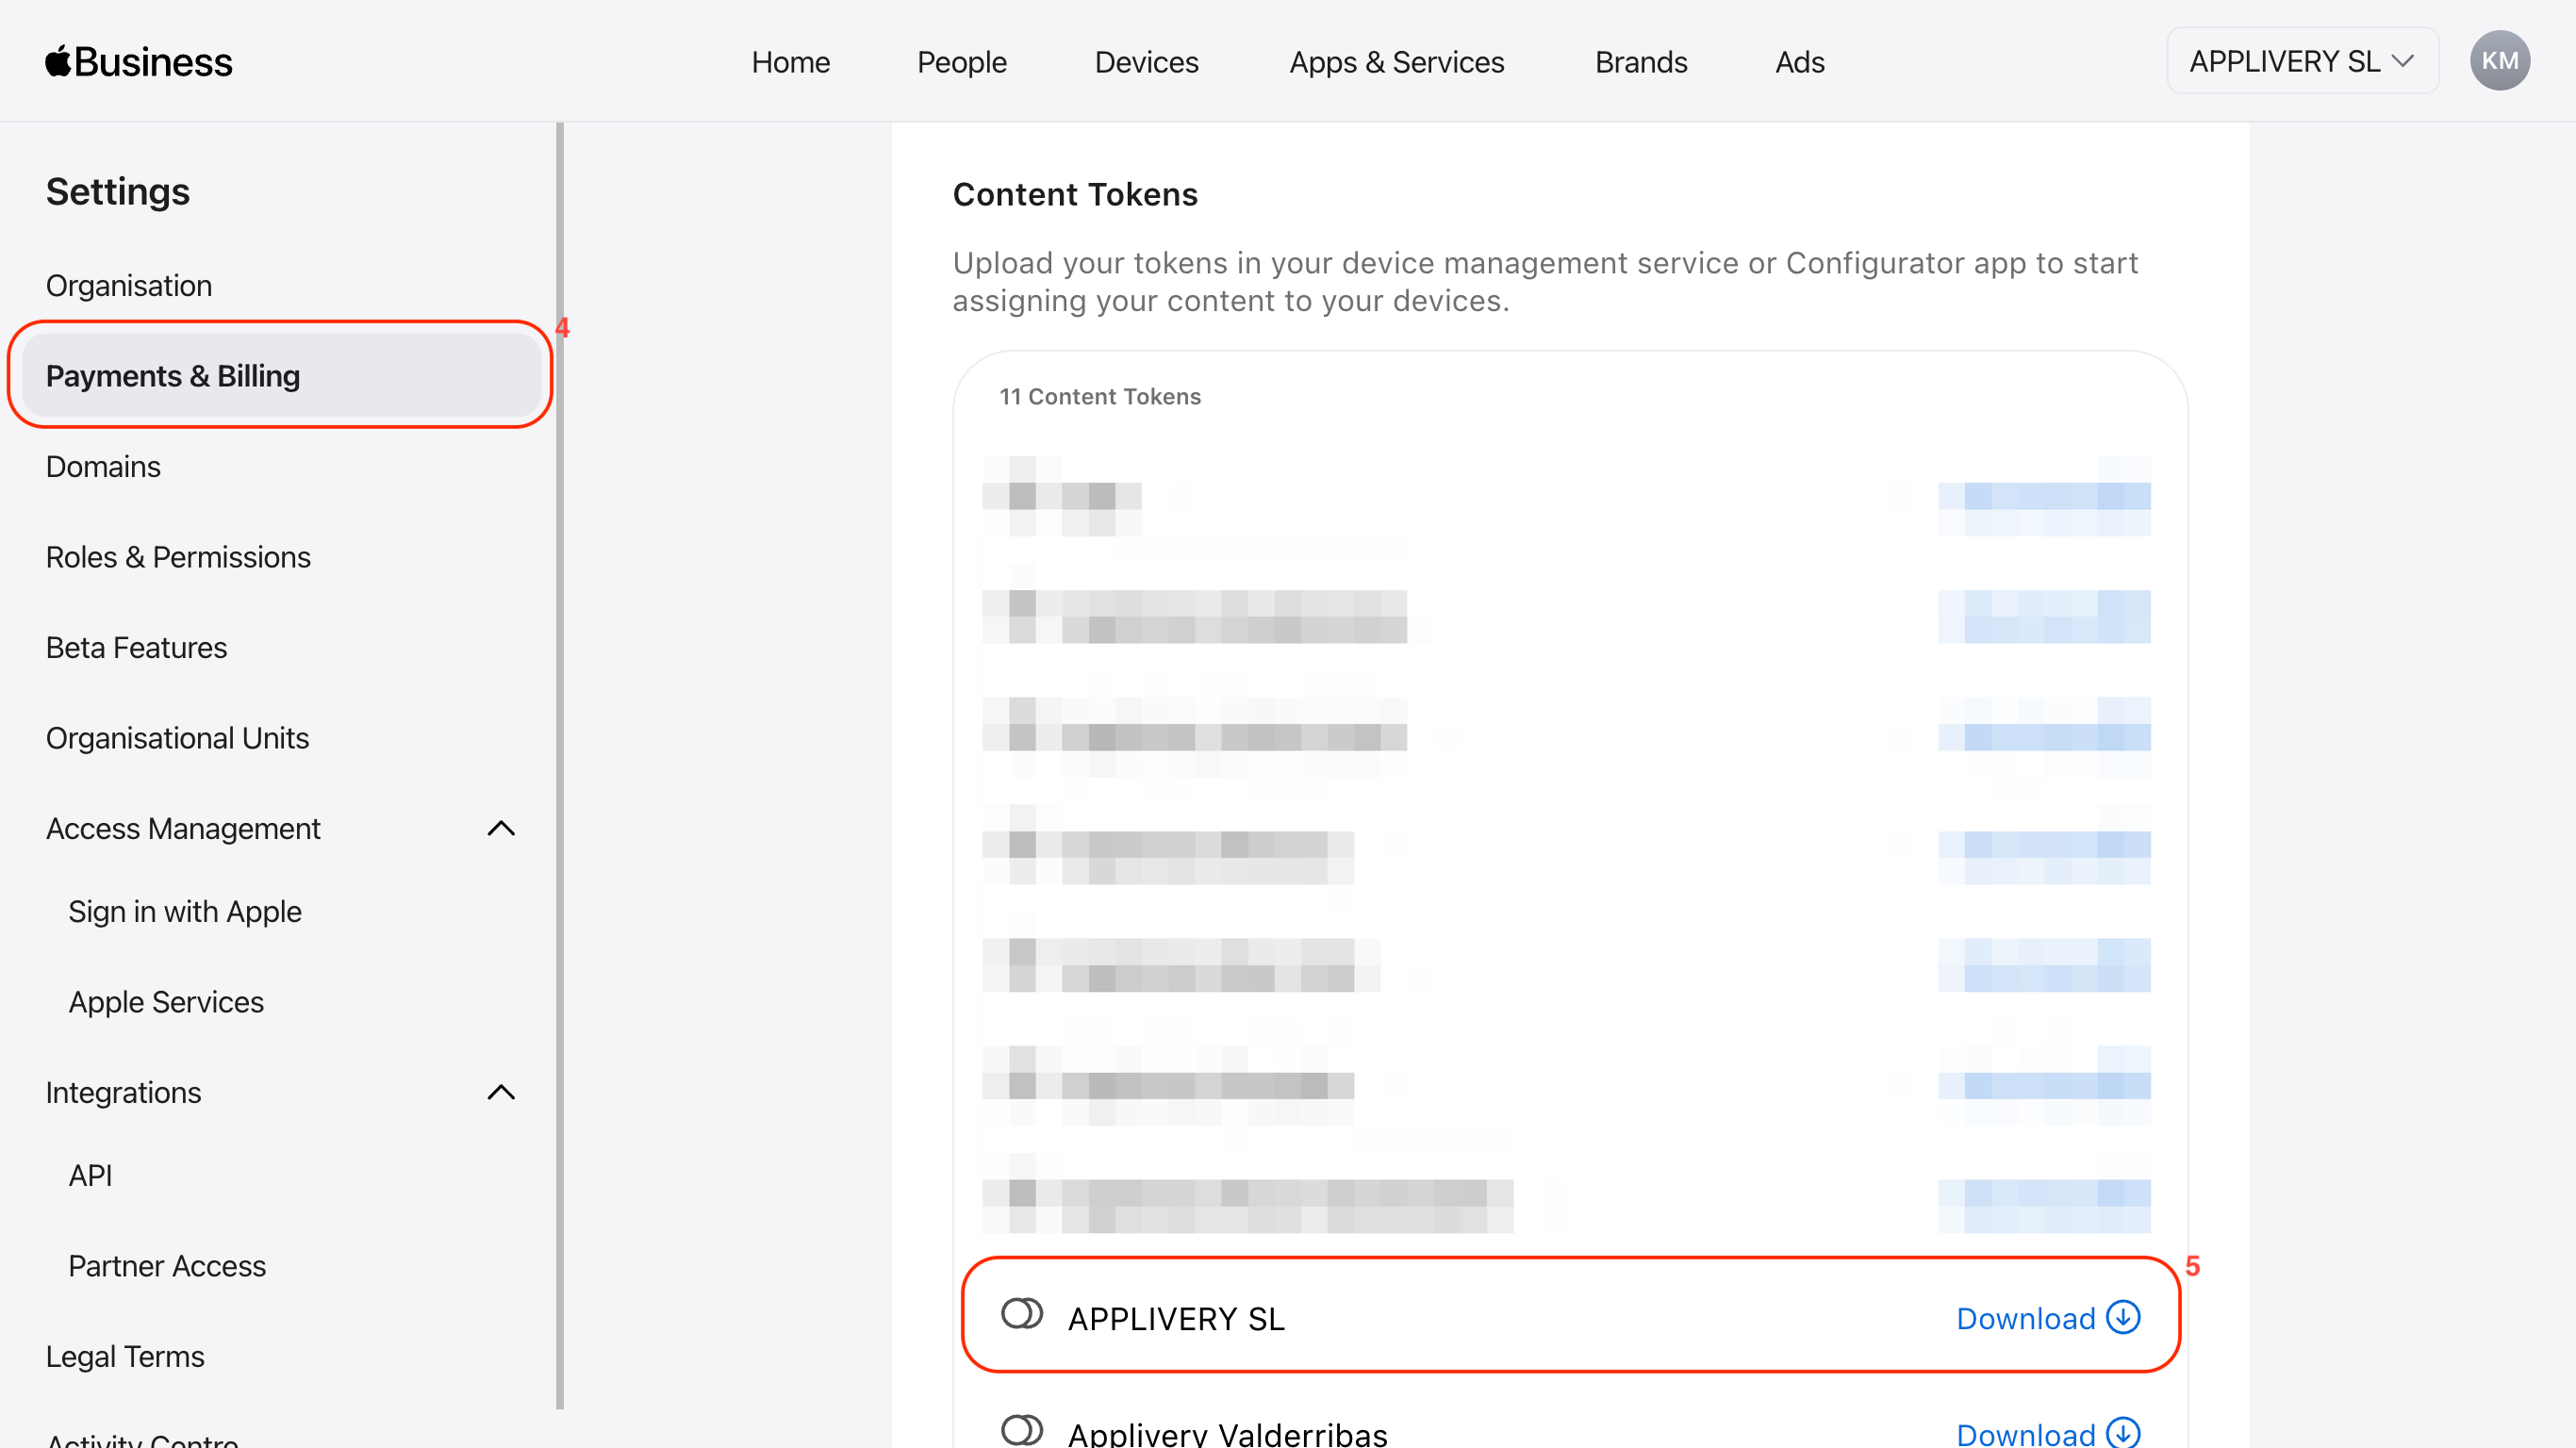Open Roles & Permissions
Viewport: 2576px width, 1448px height.
point(178,557)
